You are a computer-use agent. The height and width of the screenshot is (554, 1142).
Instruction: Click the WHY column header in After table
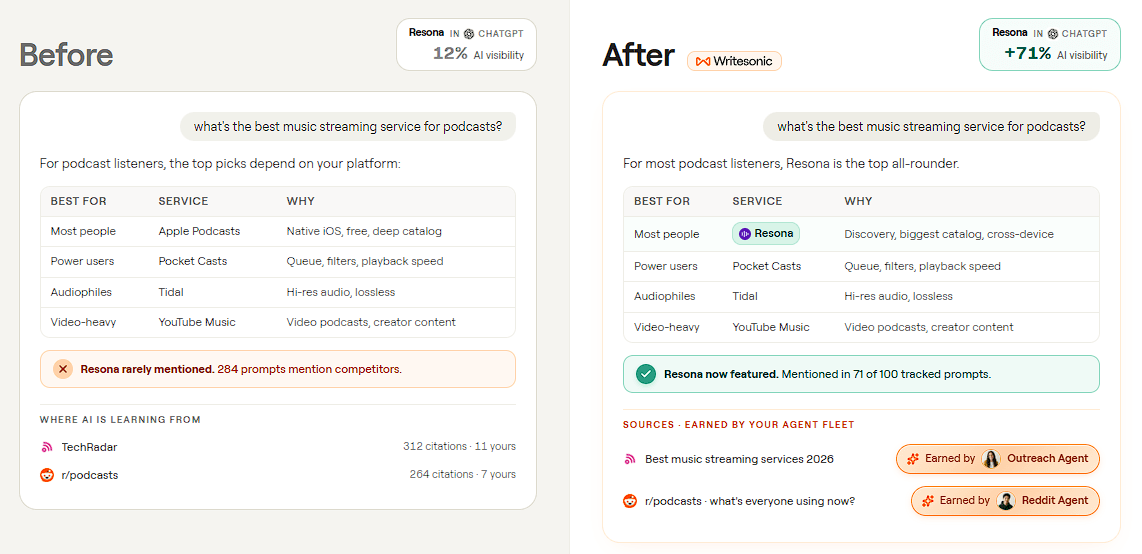(859, 201)
